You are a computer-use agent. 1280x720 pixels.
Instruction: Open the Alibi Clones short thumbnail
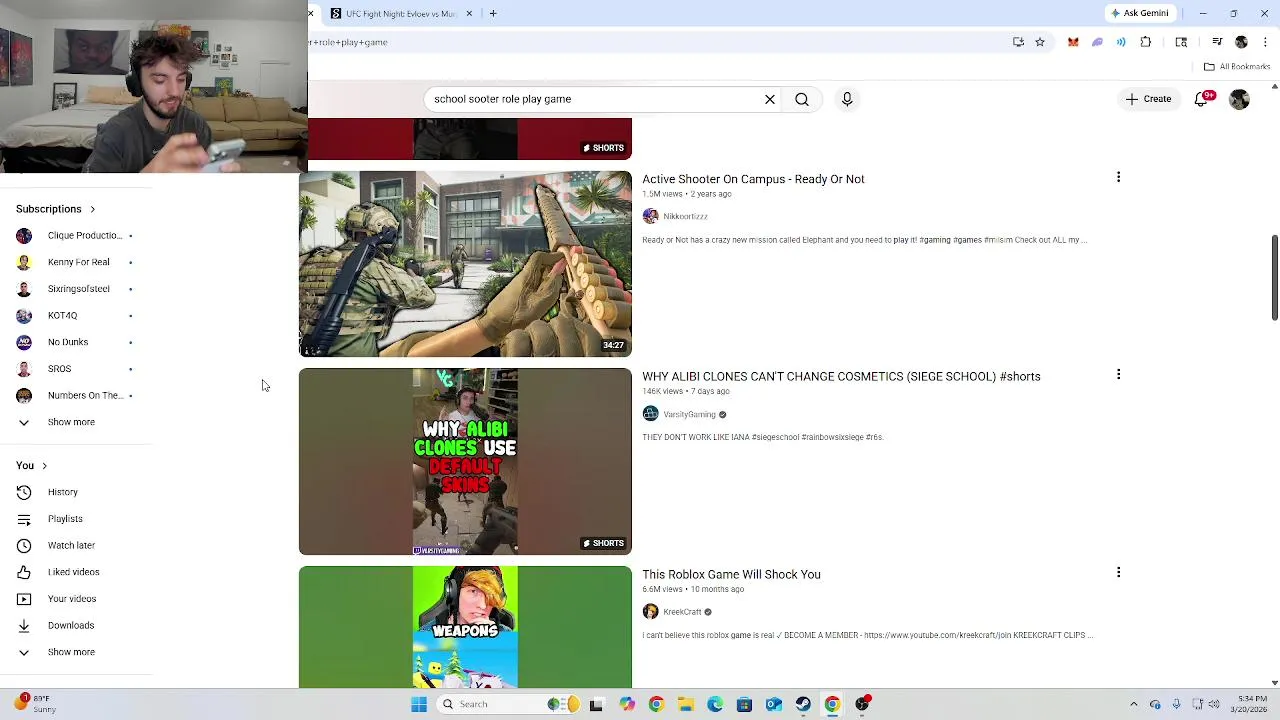465,462
